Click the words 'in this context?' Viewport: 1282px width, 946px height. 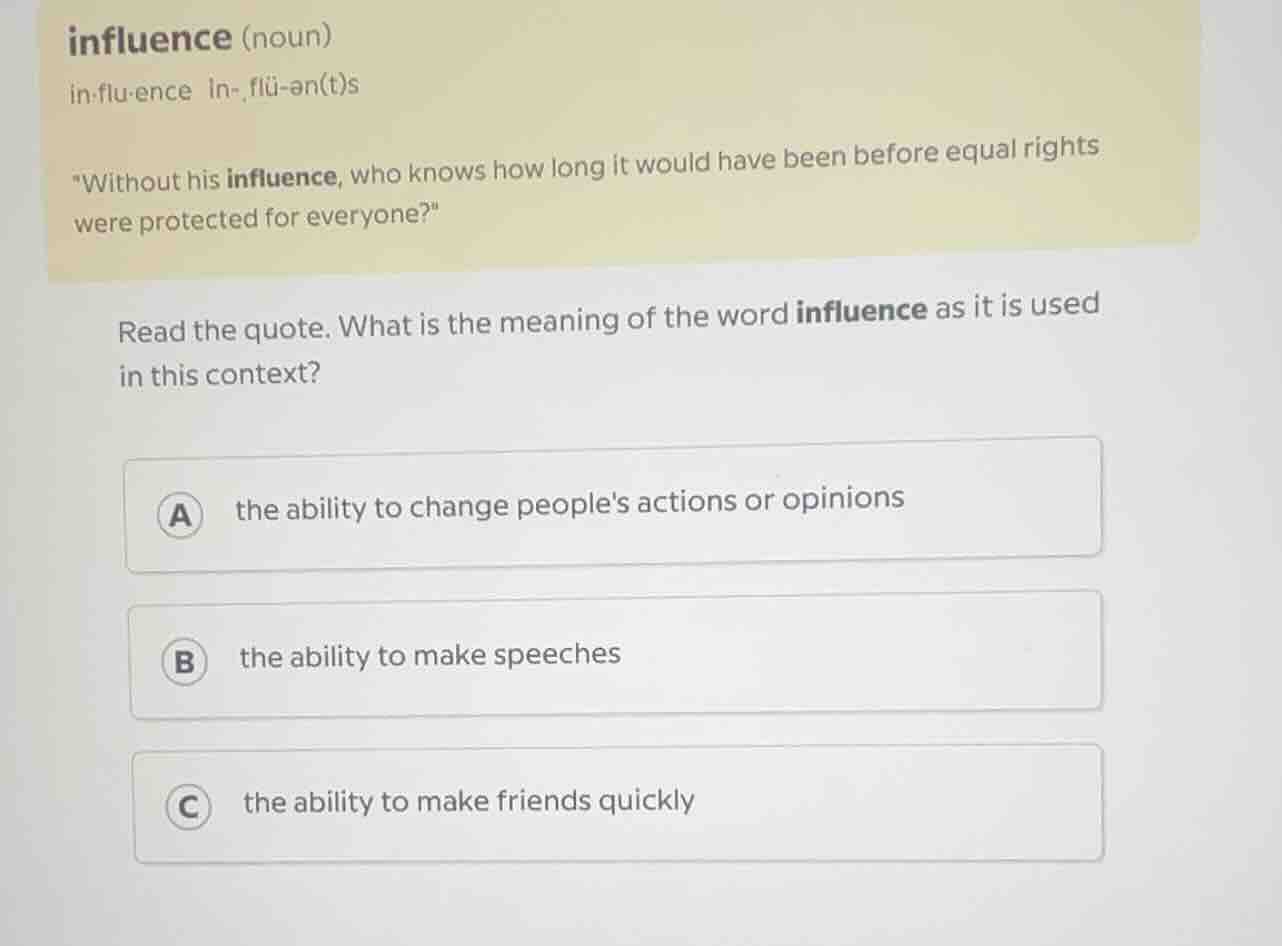tap(218, 374)
